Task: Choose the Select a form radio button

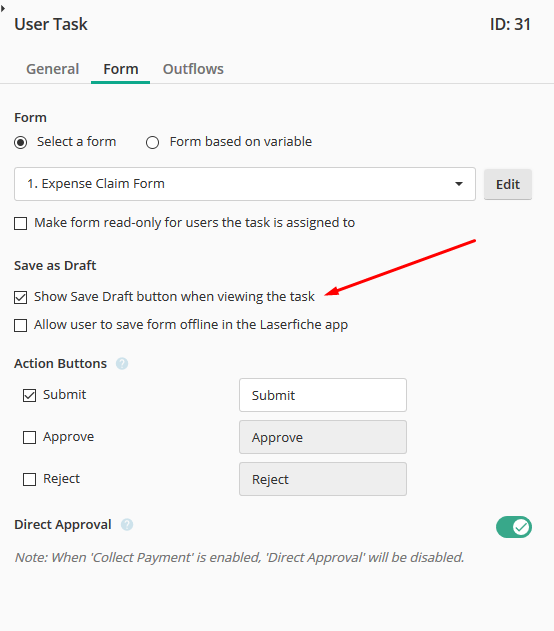Action: tap(21, 142)
